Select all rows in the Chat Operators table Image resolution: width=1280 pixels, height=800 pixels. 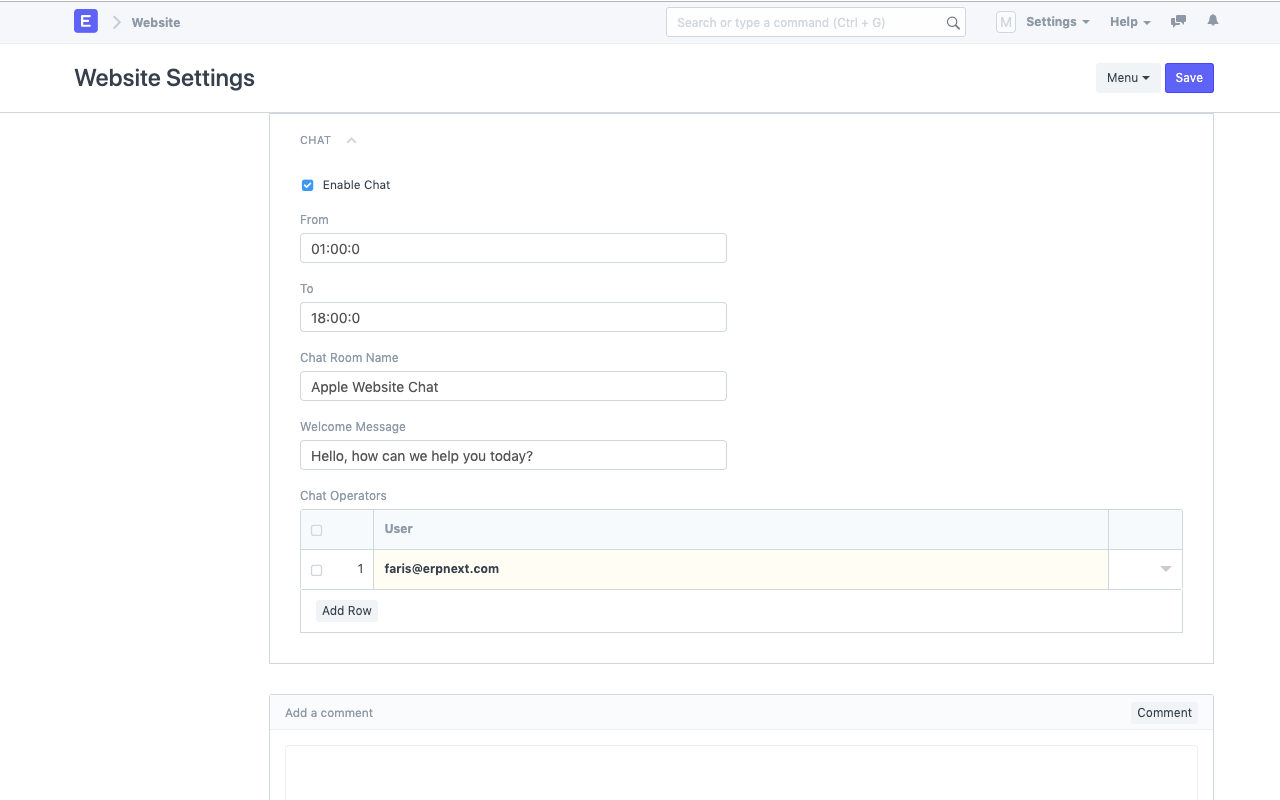tap(316, 530)
